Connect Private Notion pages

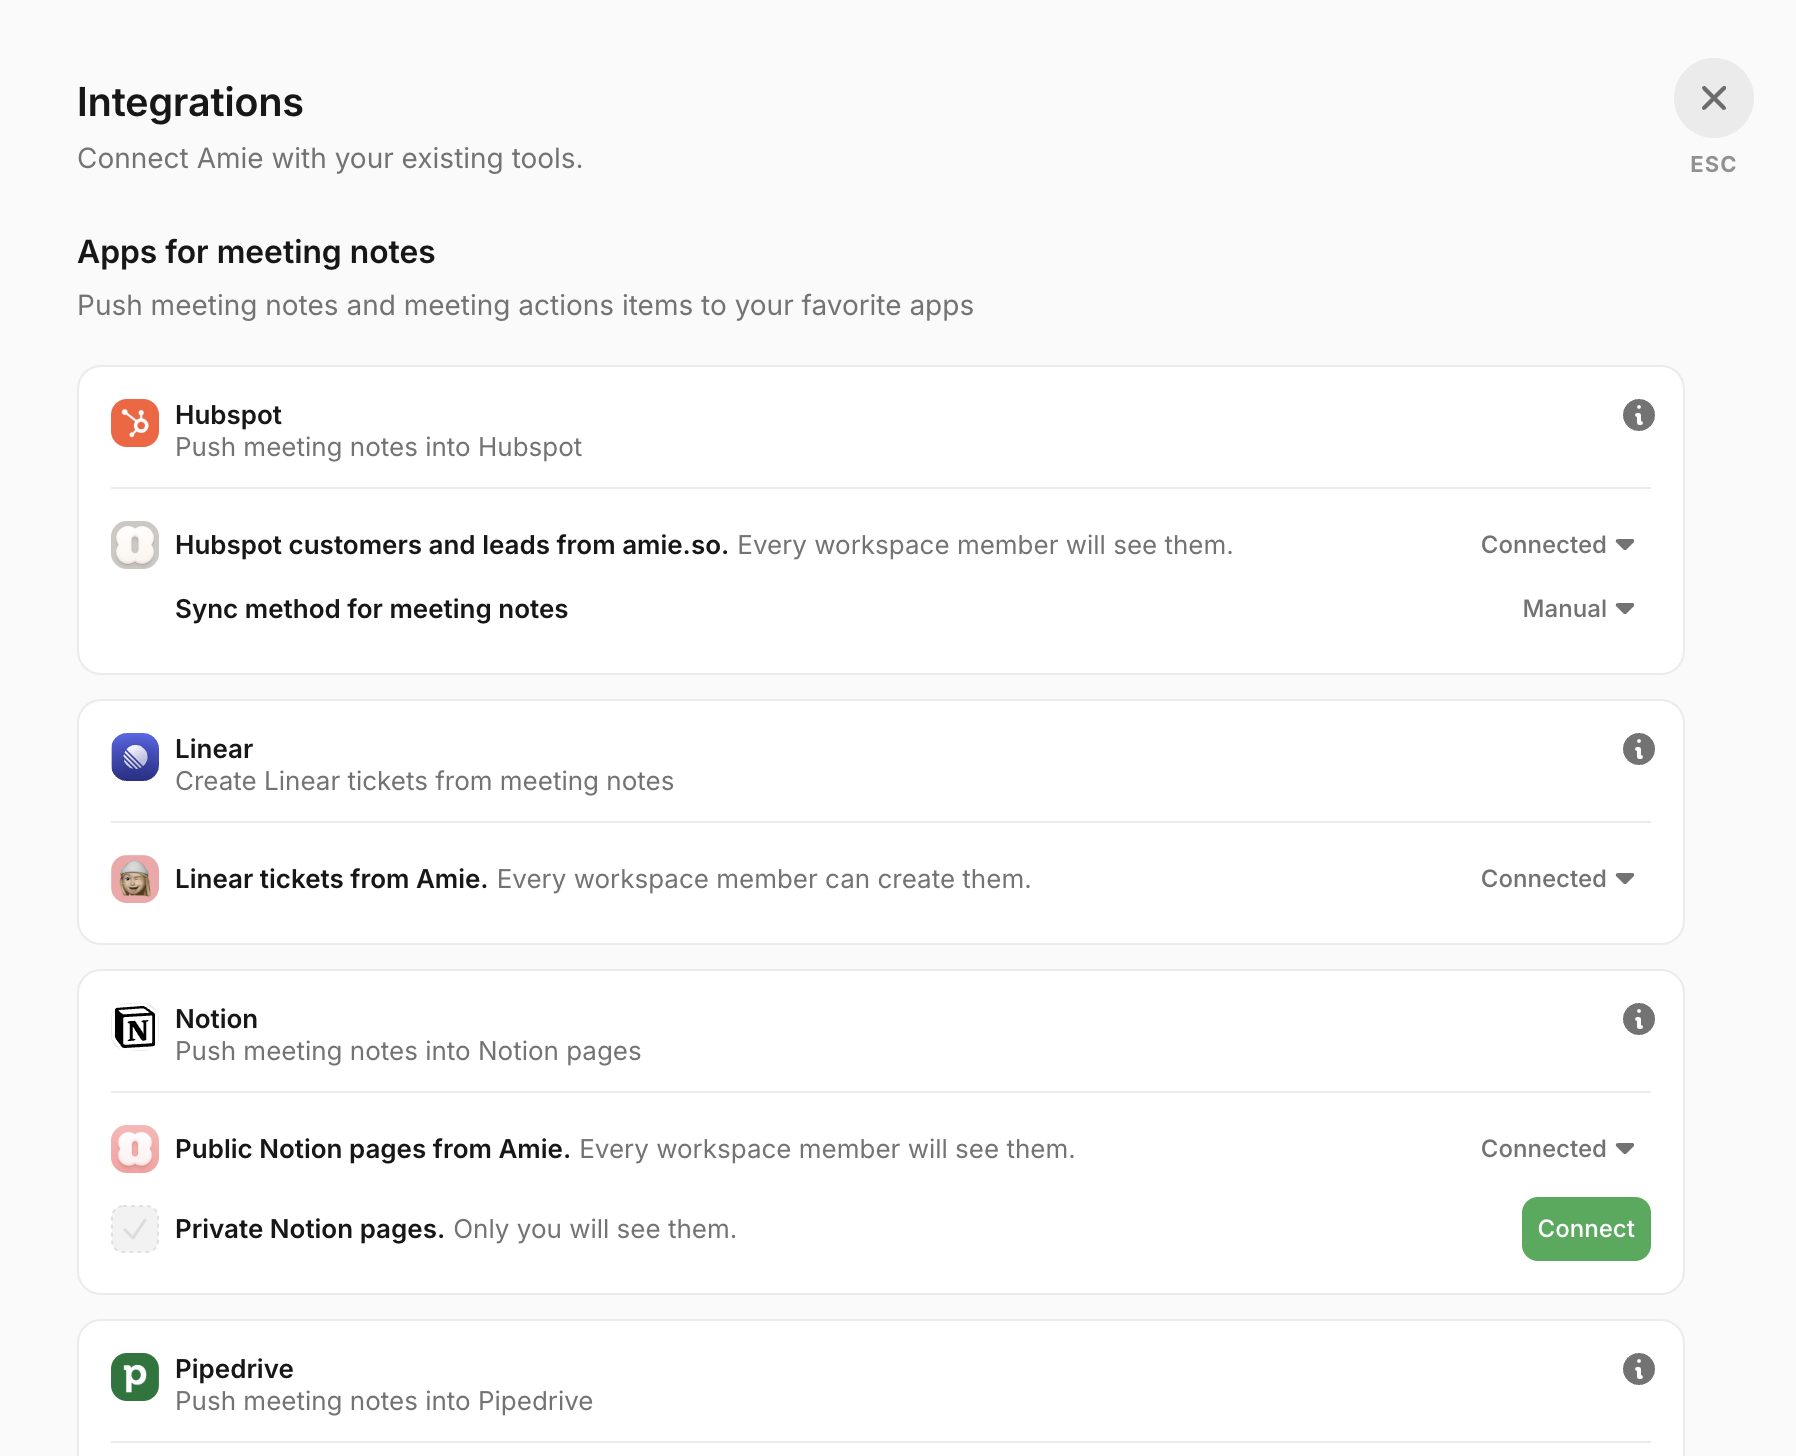tap(1586, 1229)
